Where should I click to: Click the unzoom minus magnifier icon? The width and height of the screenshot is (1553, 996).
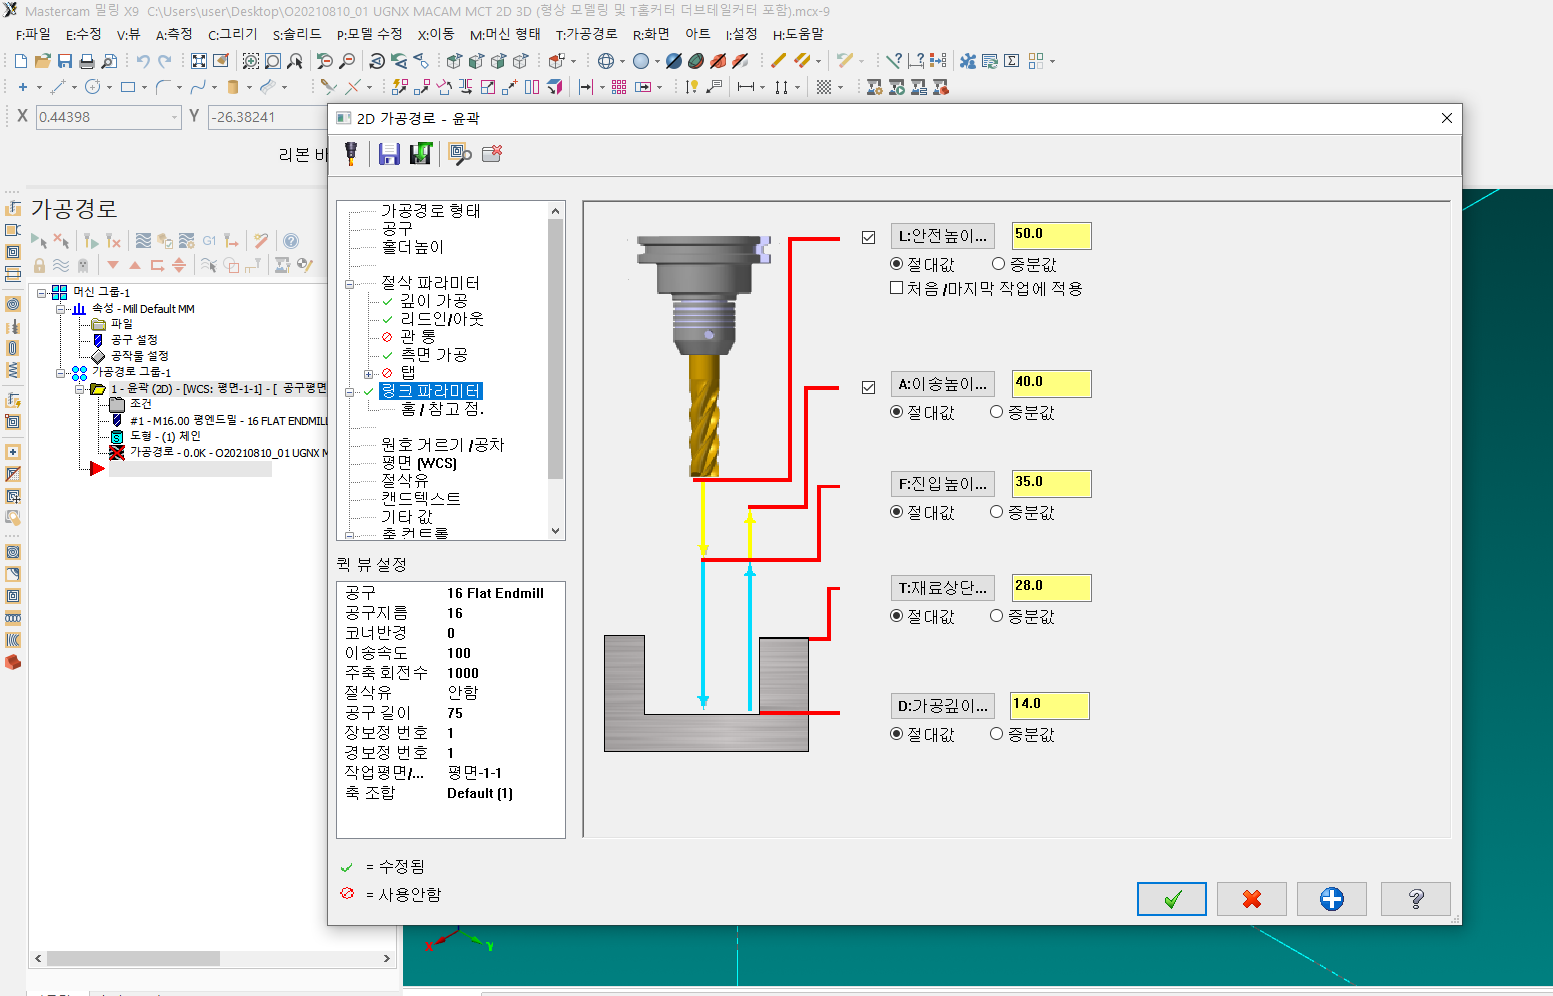pyautogui.click(x=347, y=61)
